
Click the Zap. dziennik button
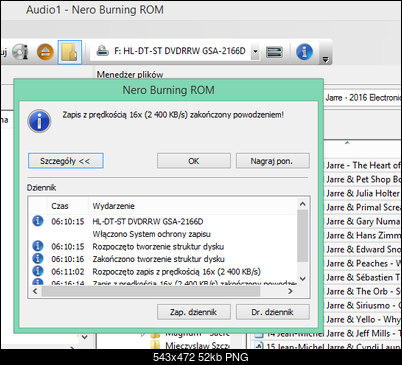(x=194, y=312)
